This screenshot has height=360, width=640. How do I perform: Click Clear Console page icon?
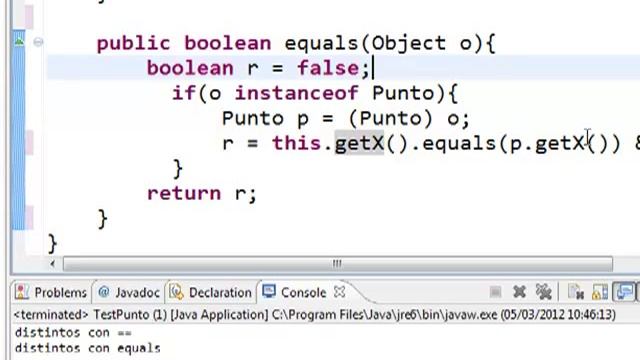[x=576, y=292]
